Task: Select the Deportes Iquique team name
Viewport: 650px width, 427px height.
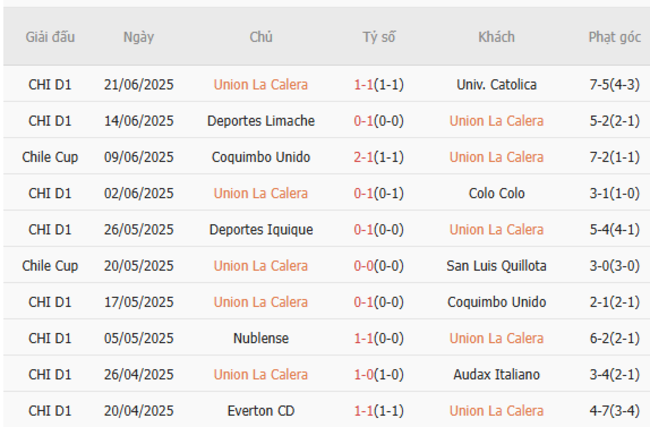Action: (261, 229)
